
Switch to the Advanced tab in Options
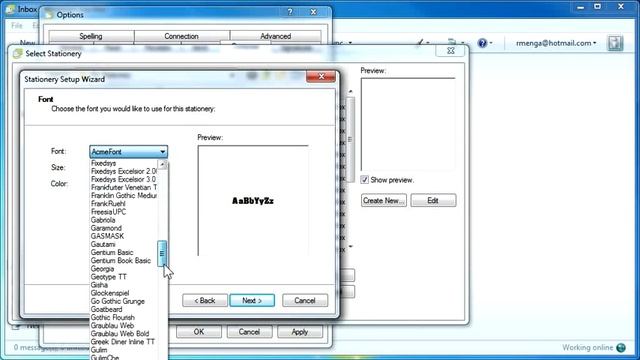coord(276,36)
